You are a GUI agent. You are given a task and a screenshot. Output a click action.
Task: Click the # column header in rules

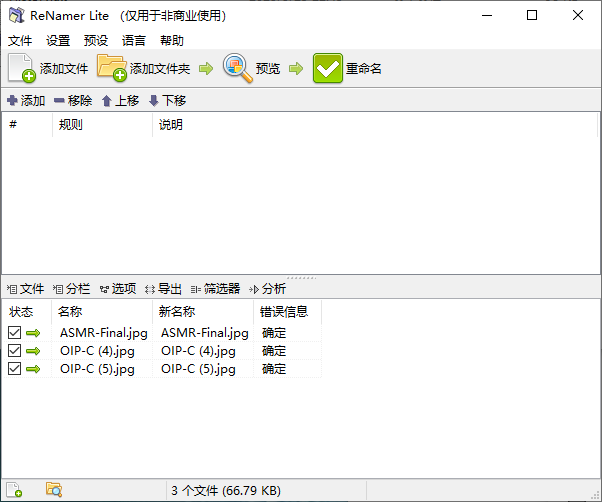(27, 124)
